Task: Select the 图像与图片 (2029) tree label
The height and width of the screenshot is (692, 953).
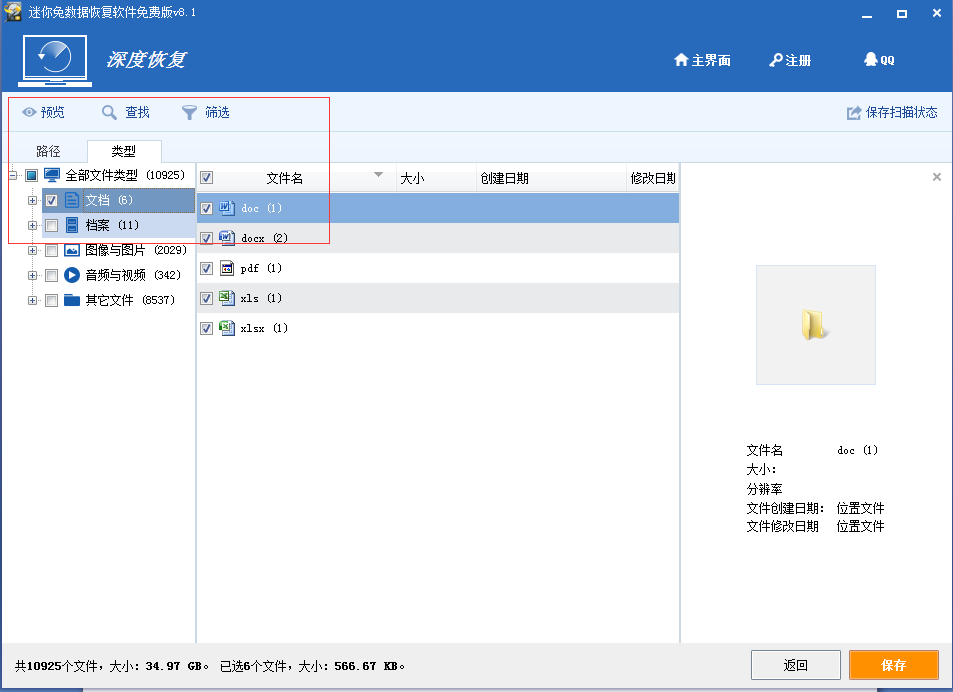Action: click(x=136, y=250)
